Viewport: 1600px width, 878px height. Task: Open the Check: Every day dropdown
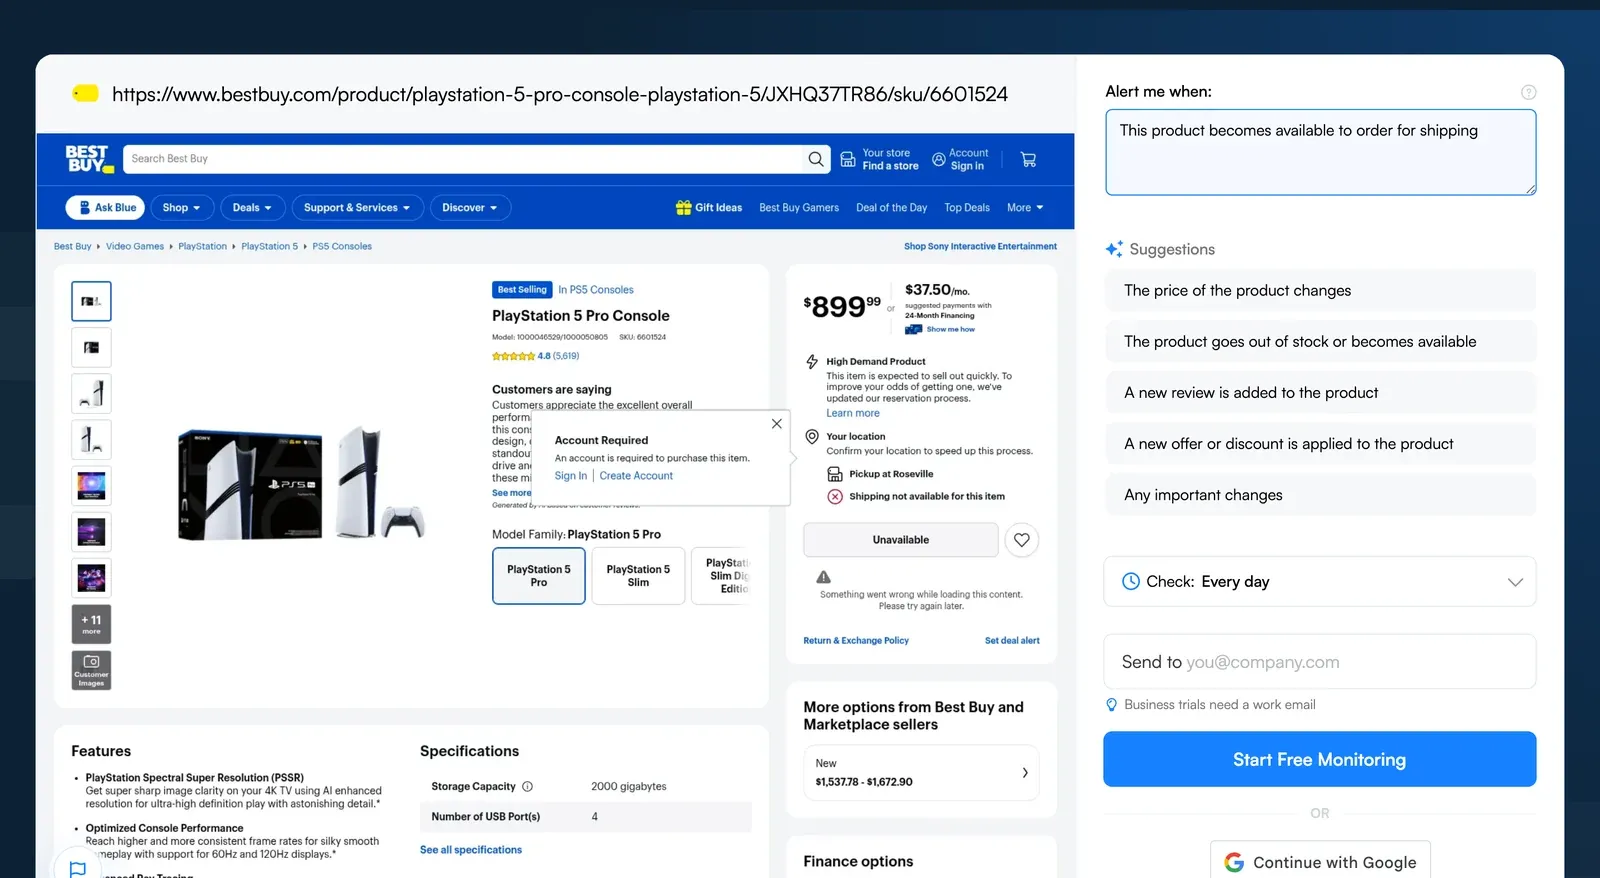1320,582
